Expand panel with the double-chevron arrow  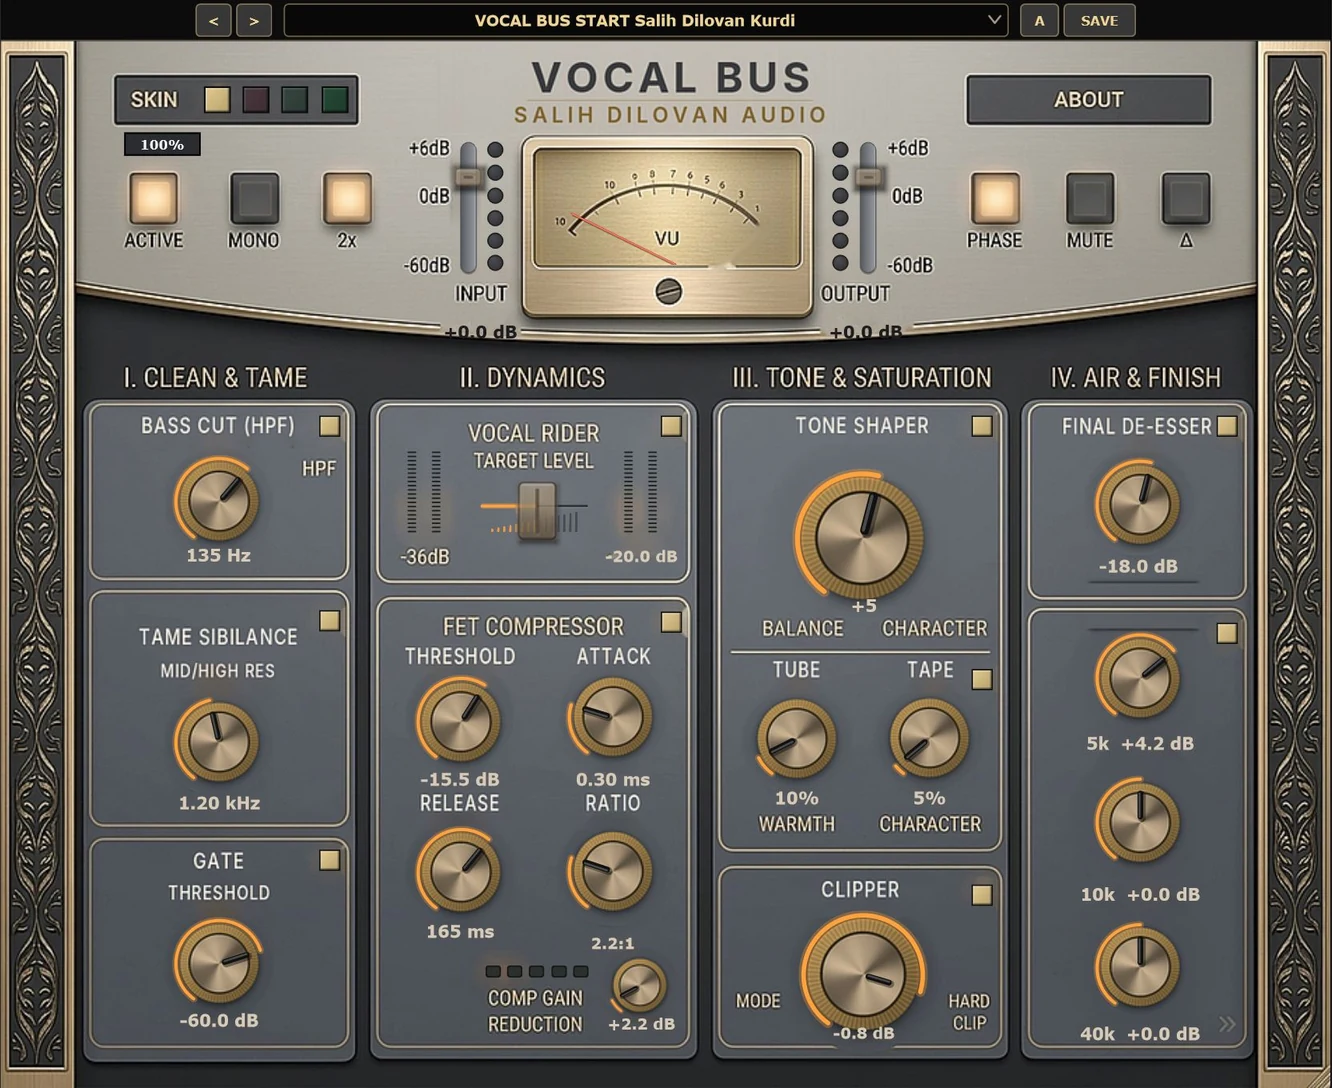click(x=1227, y=1024)
